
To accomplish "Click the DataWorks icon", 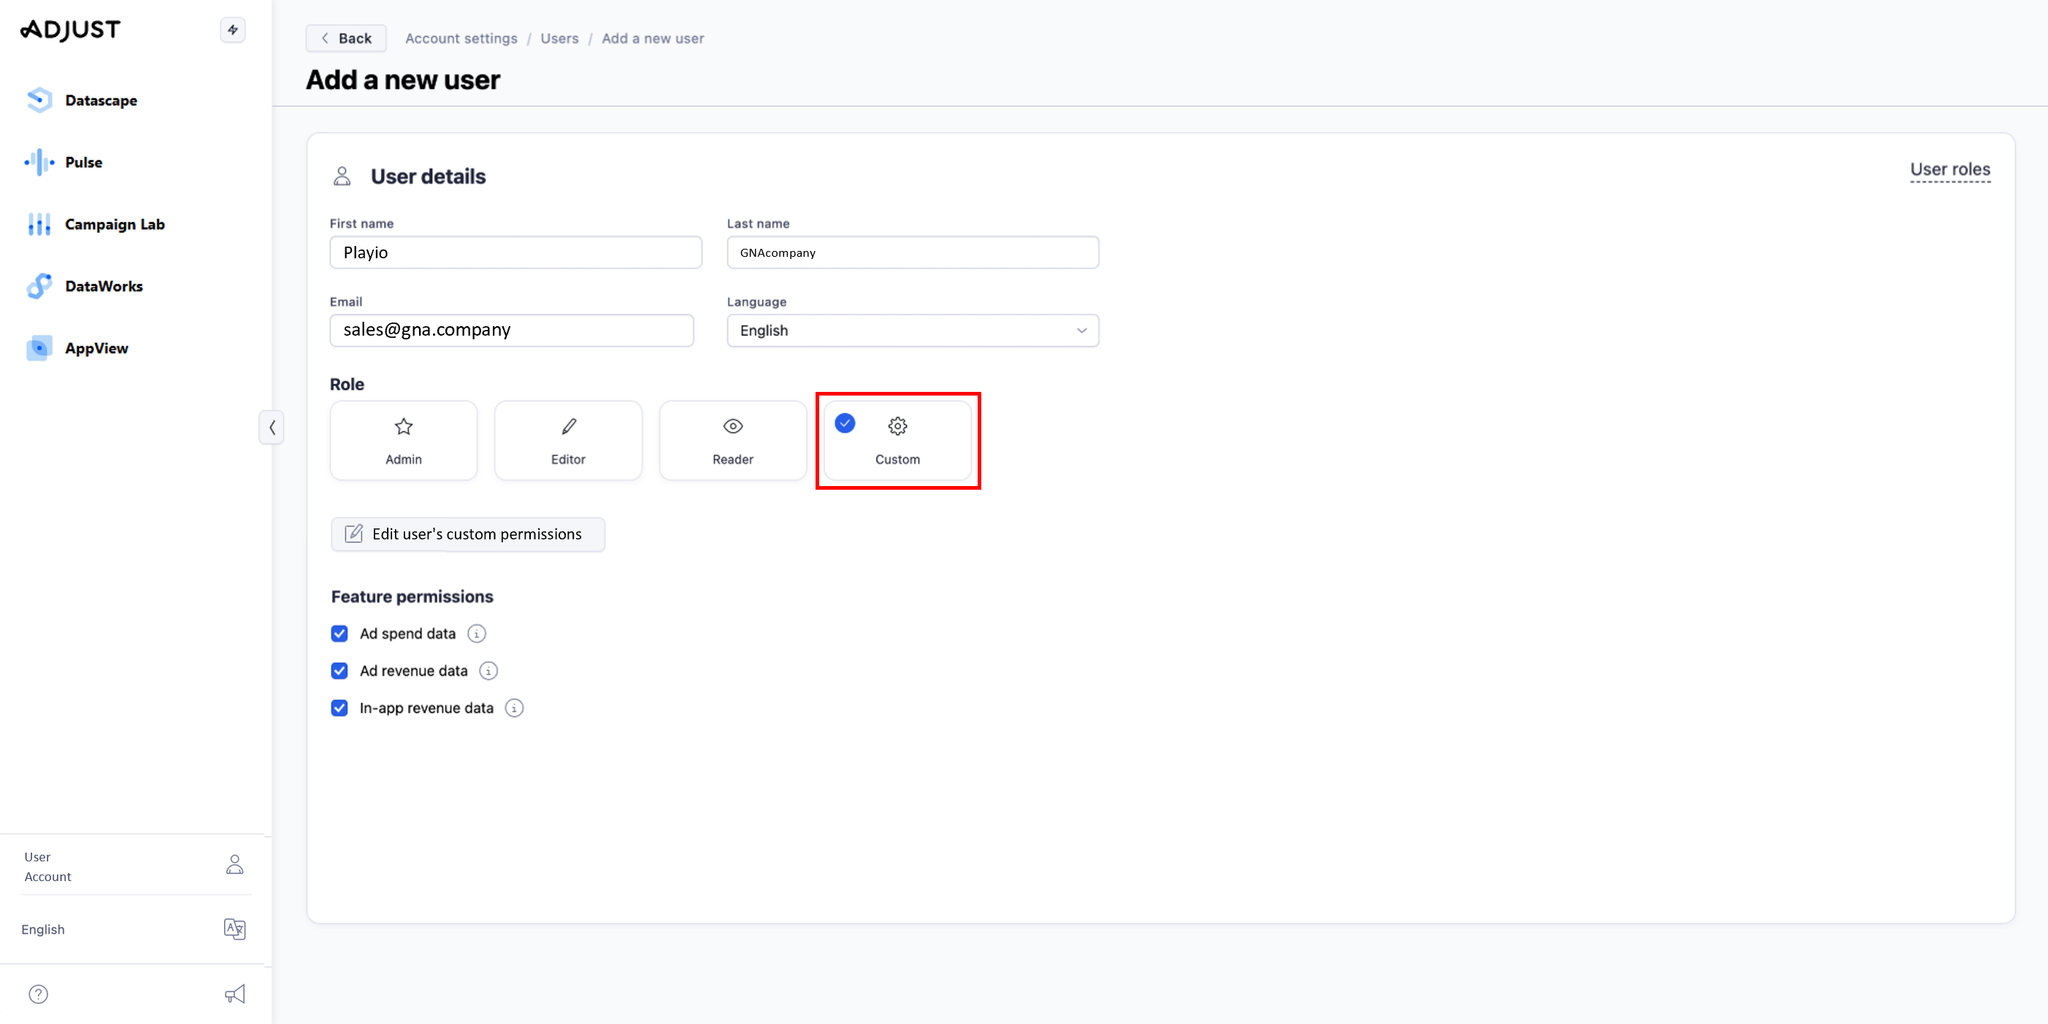I will (39, 286).
